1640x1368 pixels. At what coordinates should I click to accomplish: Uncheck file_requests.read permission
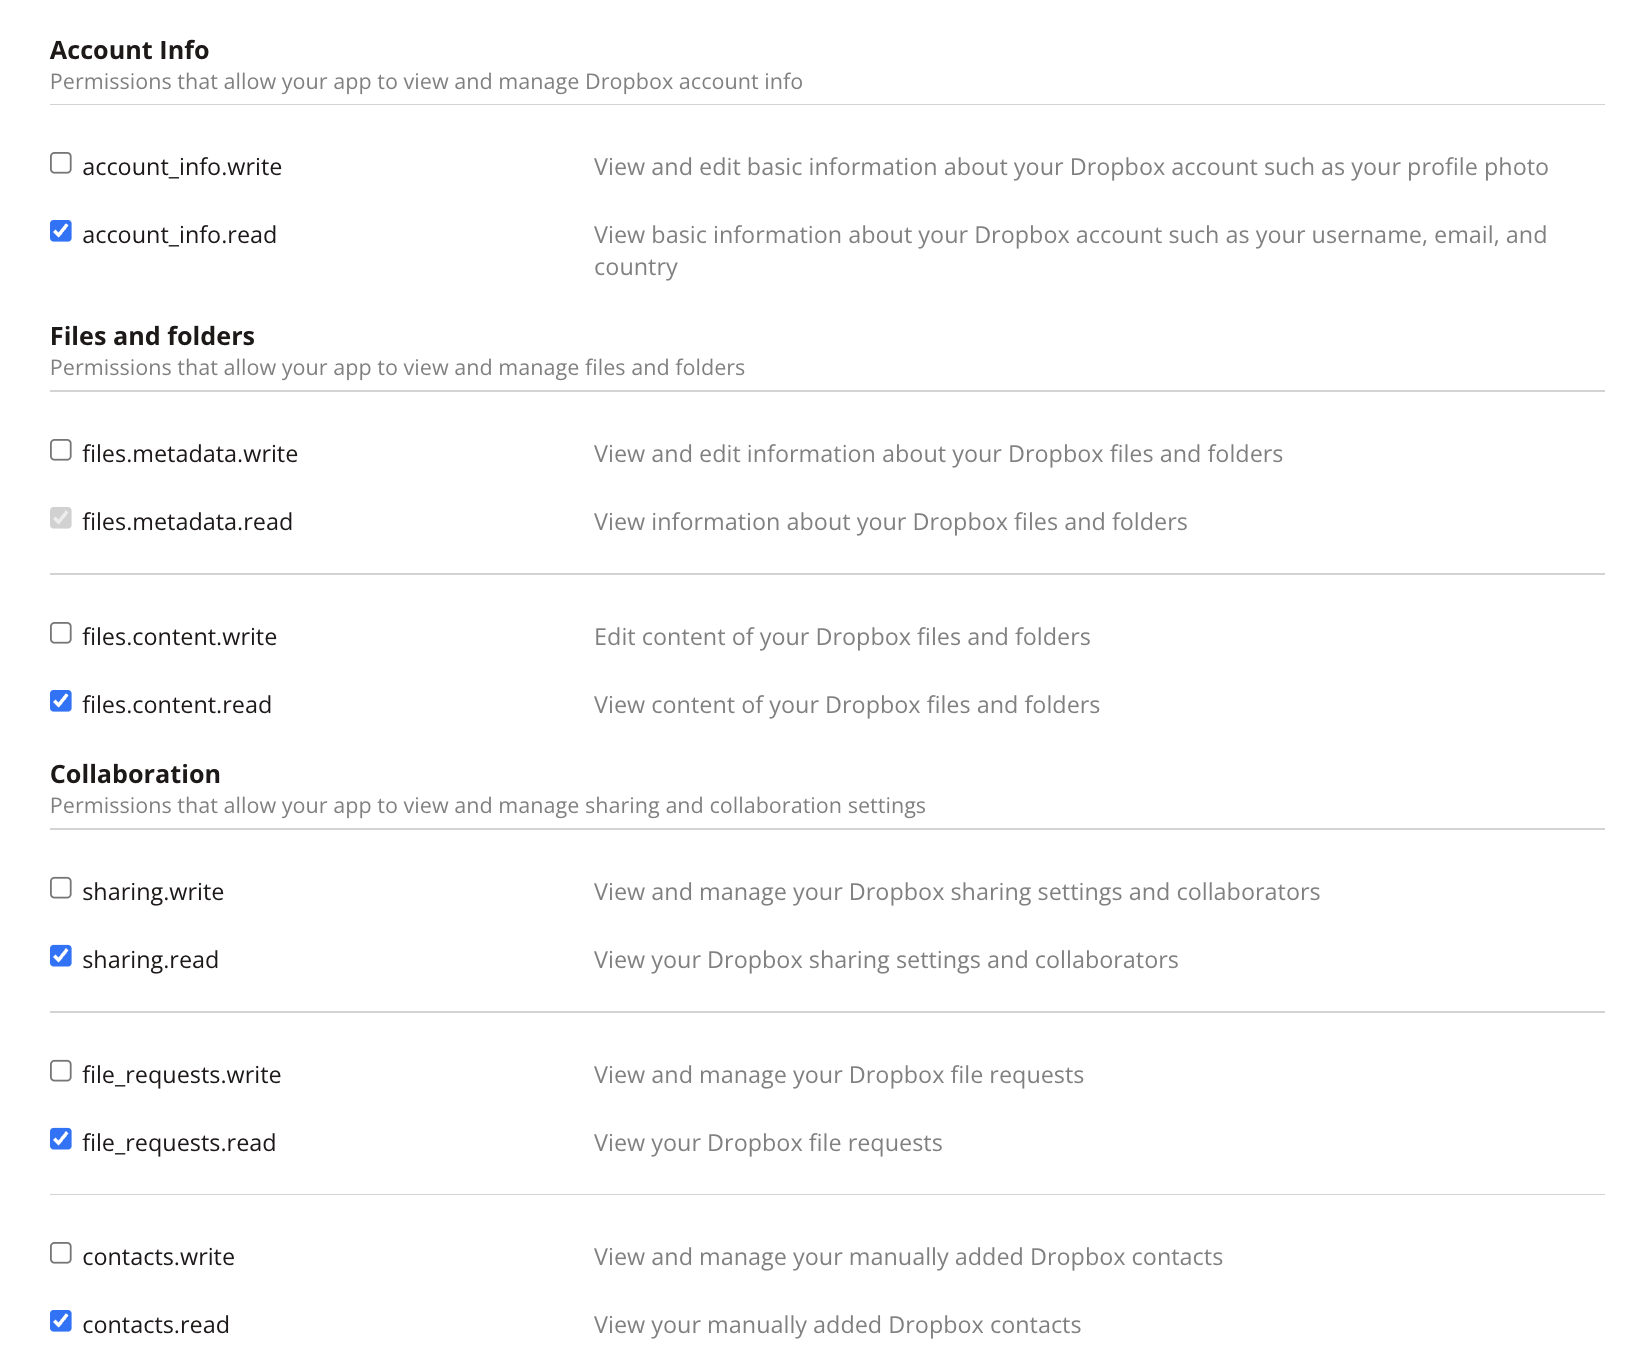click(x=61, y=1139)
